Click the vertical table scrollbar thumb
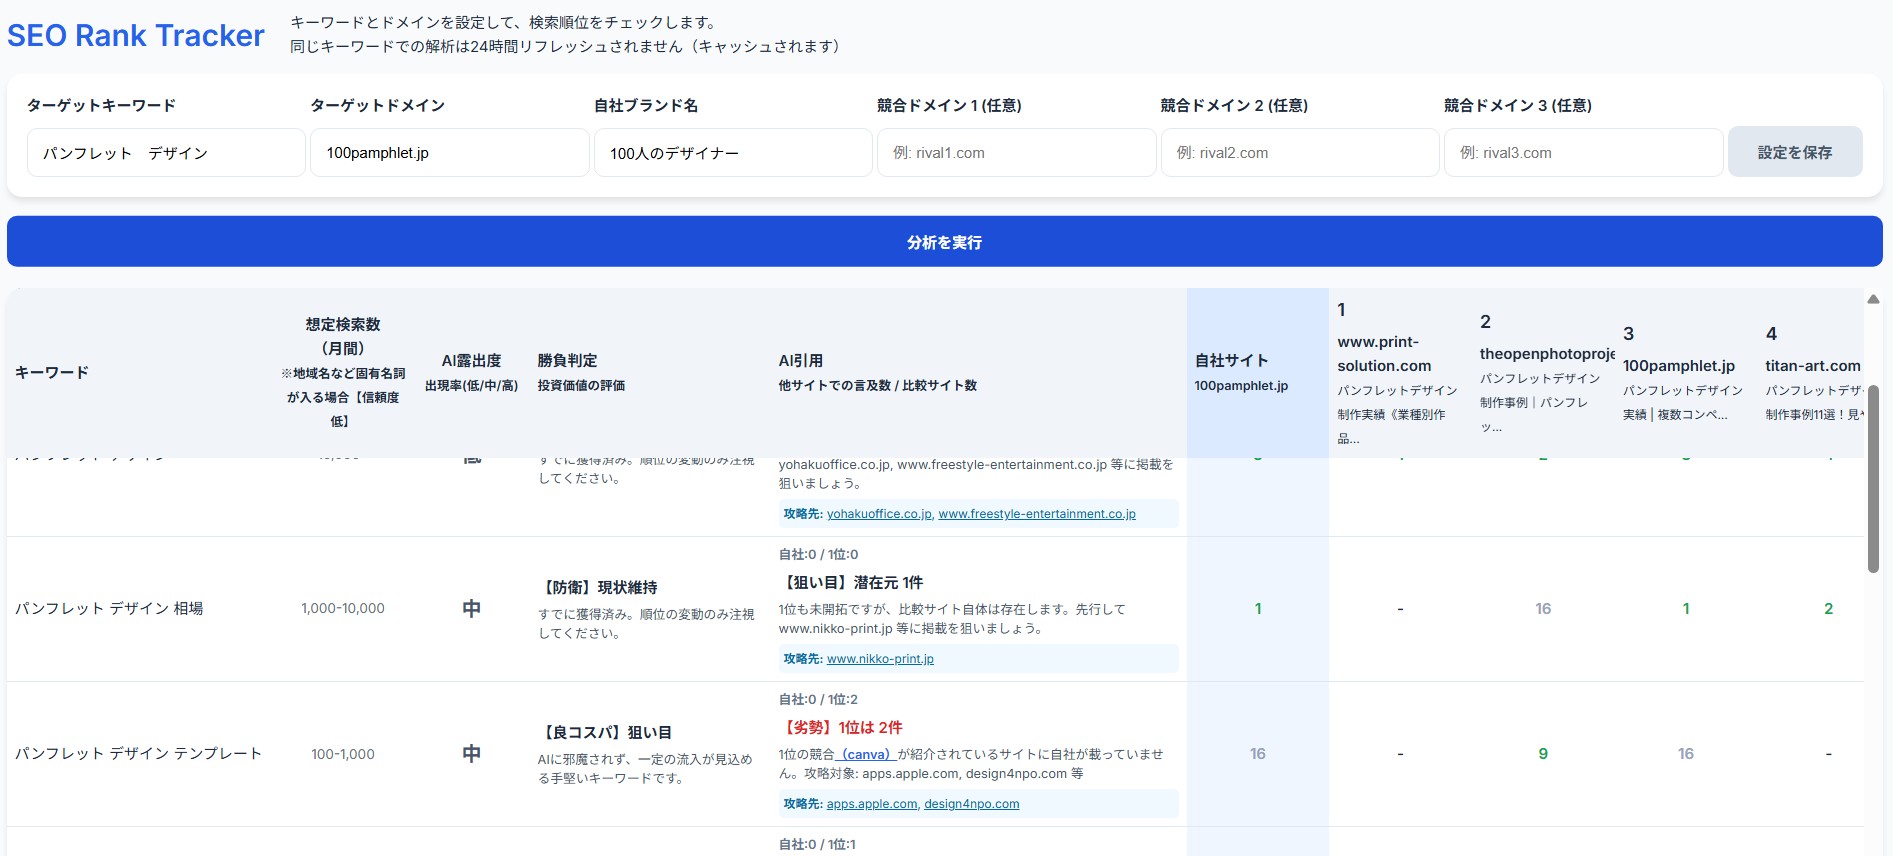 click(x=1873, y=478)
